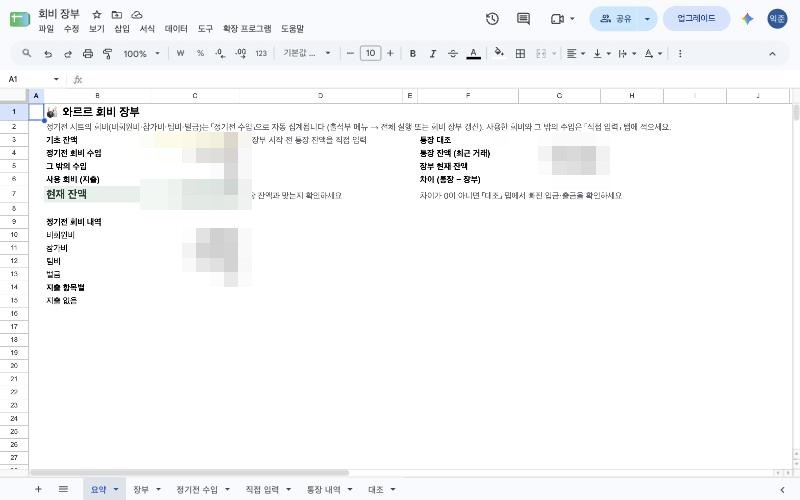Viewport: 800px width, 500px height.
Task: Open the 파일 menu
Action: (x=46, y=29)
